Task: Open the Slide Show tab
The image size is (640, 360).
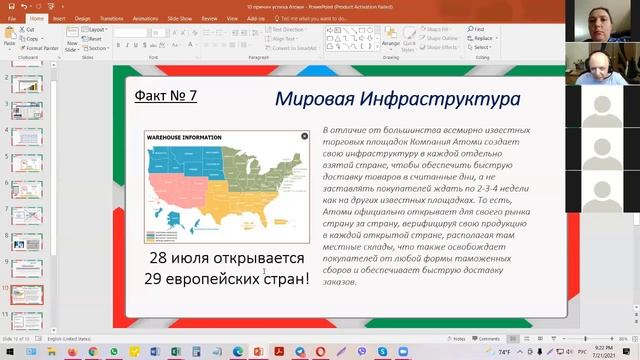Action: point(180,18)
